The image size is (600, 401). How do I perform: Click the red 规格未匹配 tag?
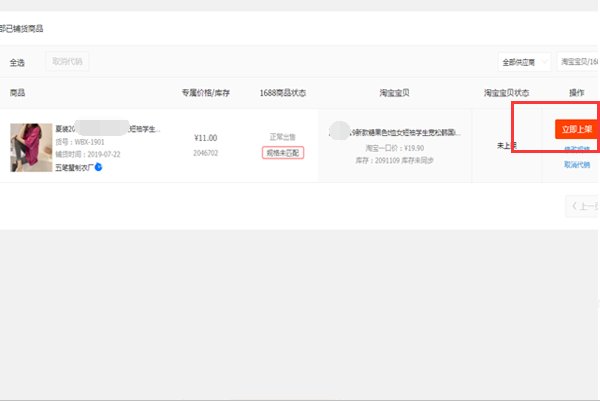pos(283,153)
